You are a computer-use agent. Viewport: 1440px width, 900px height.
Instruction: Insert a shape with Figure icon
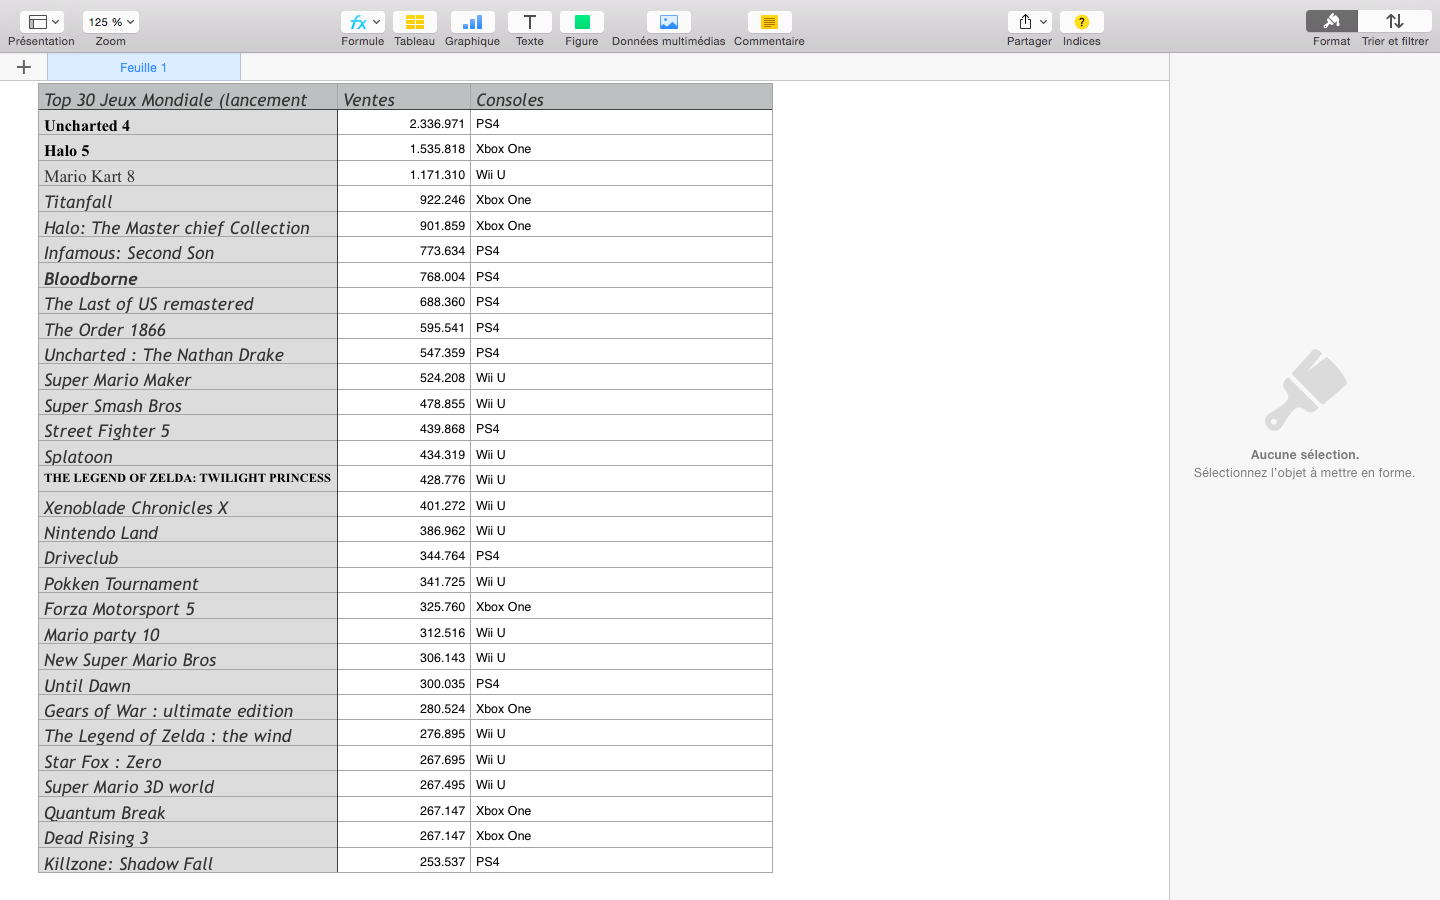(x=582, y=22)
